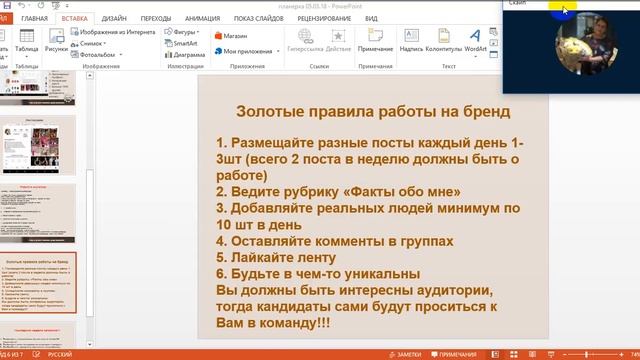Open the ПЕРЕХОДЫ tab
Image resolution: width=640 pixels, height=360 pixels.
[156, 18]
